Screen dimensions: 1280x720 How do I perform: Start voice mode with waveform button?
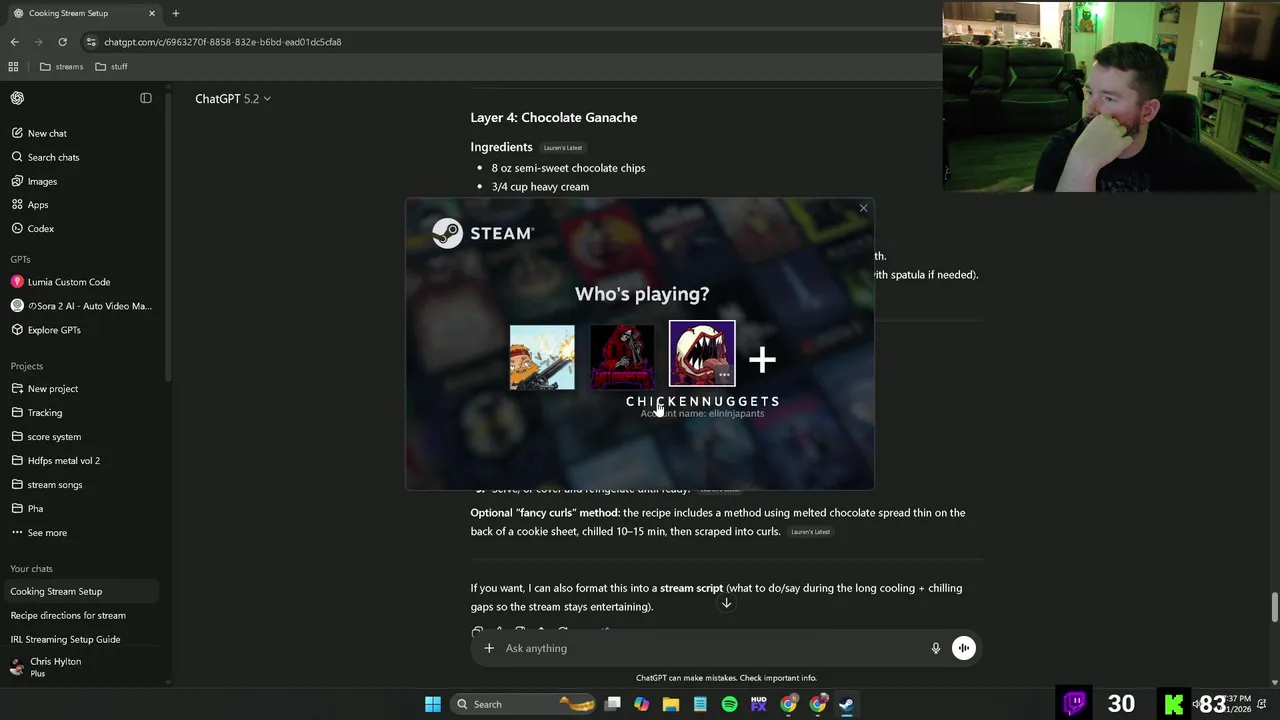tap(964, 648)
